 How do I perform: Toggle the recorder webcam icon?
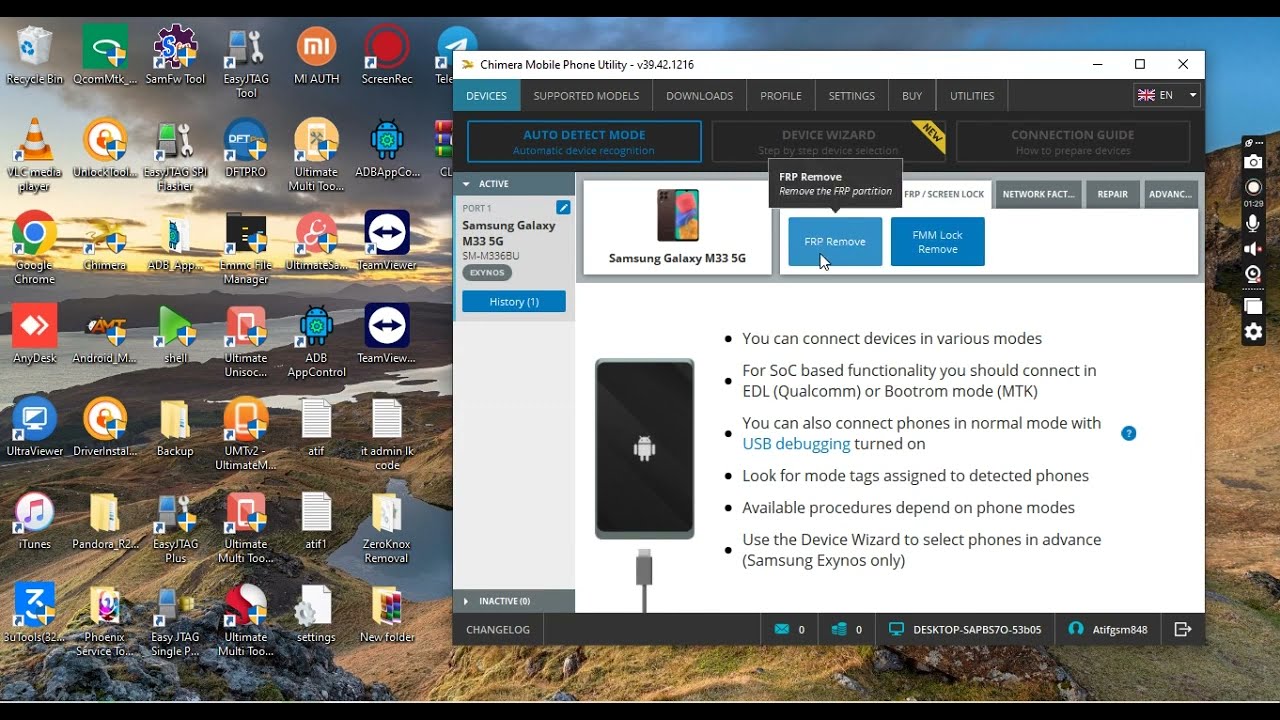(x=1253, y=274)
